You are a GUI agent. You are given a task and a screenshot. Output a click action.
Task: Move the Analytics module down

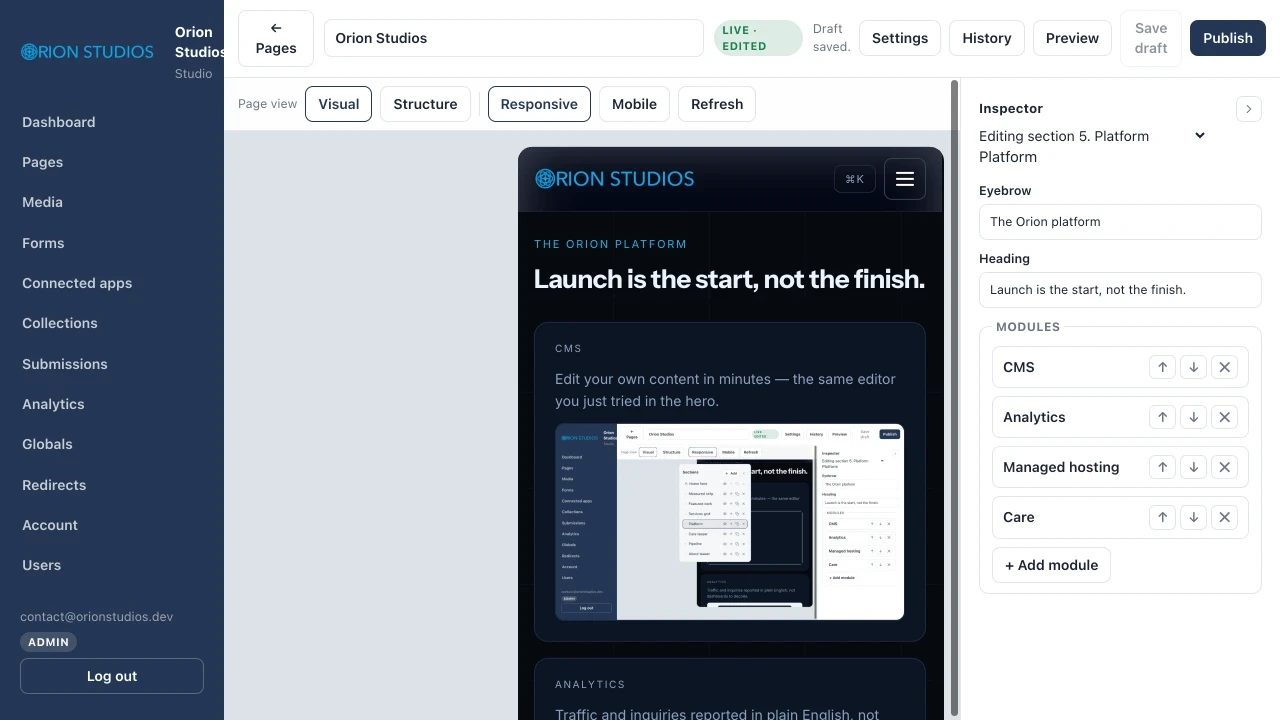[x=1193, y=417]
